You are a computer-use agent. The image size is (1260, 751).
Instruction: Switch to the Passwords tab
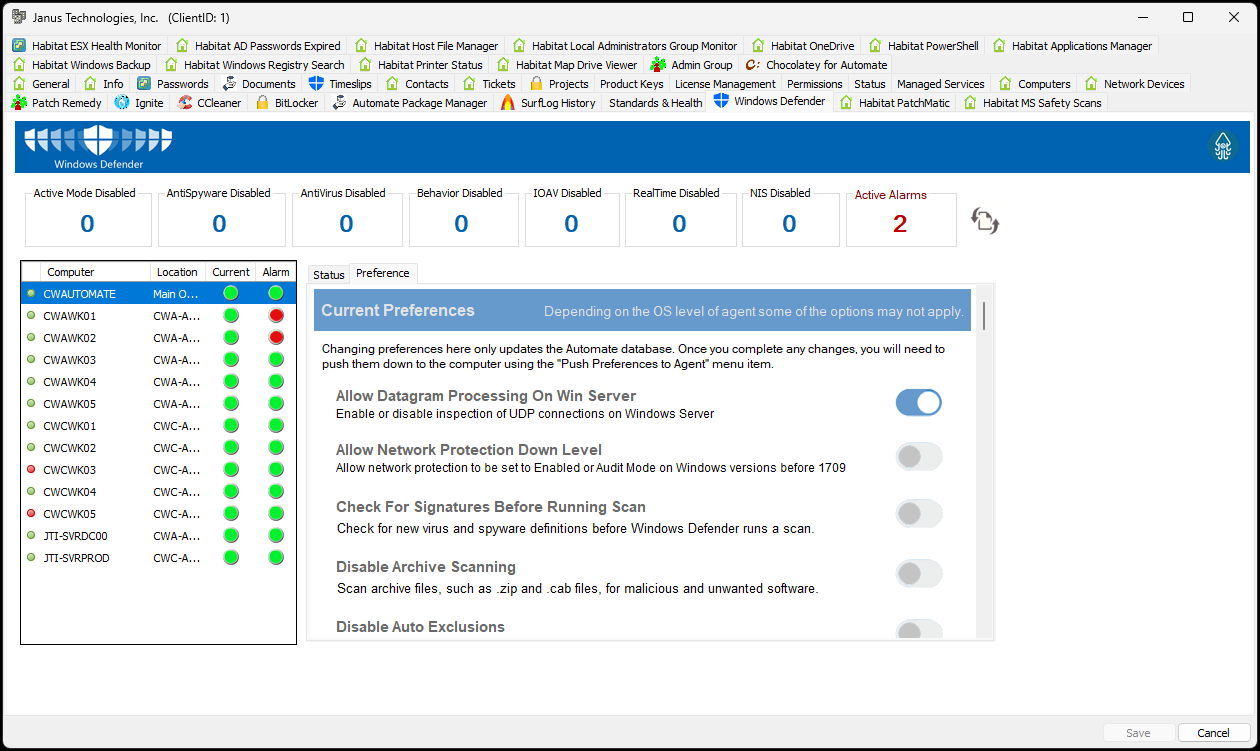(173, 84)
